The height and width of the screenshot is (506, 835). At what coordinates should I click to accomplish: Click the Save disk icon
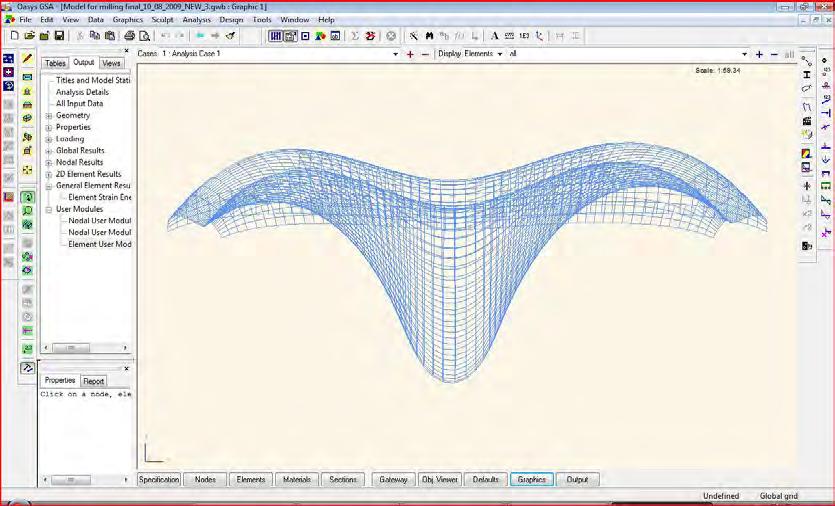[x=59, y=35]
